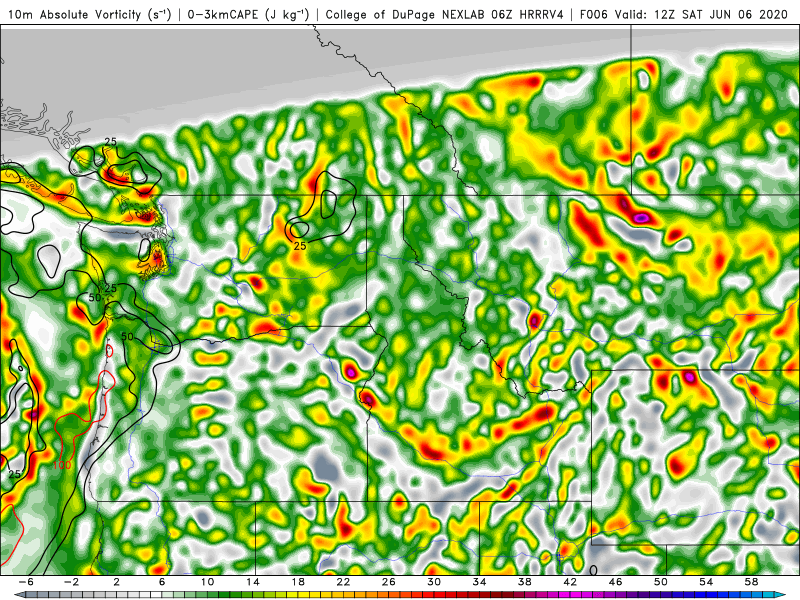Viewport: 800px width, 600px height.
Task: Click the colorbar tick label "10"
Action: click(207, 582)
